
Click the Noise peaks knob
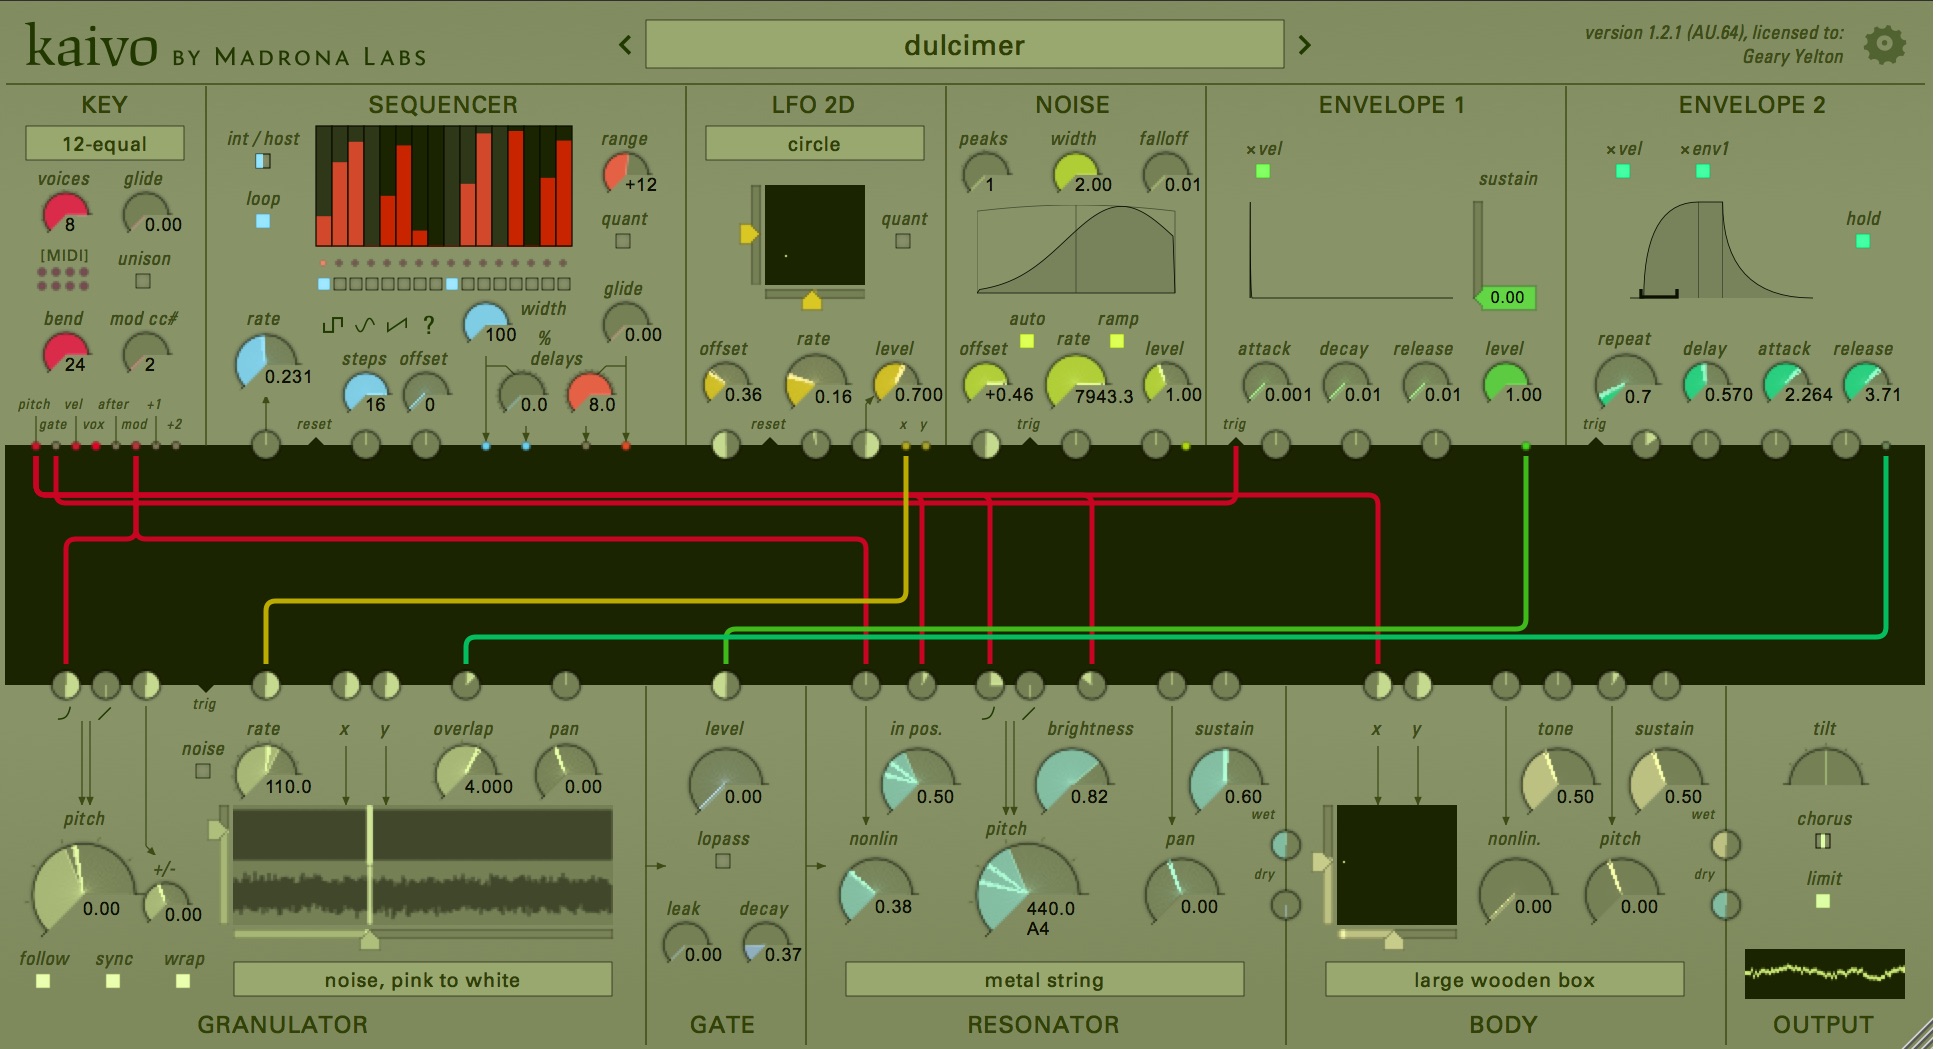coord(985,173)
